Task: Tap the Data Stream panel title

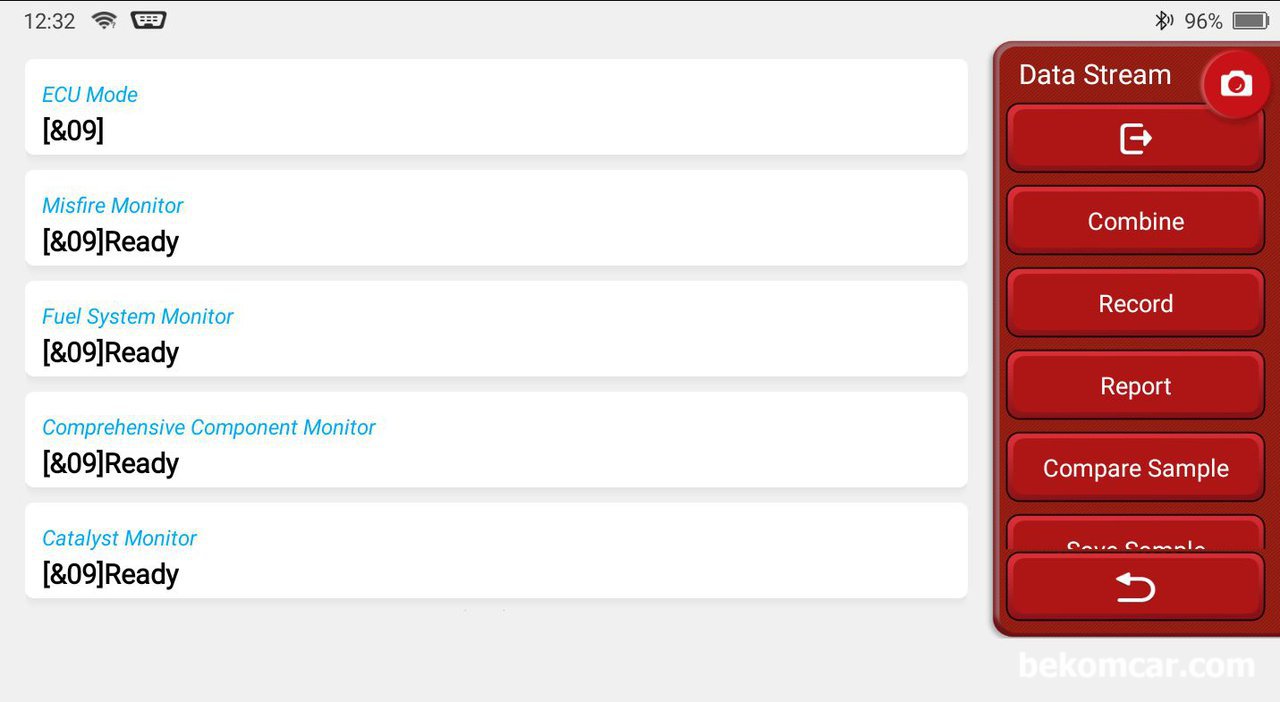Action: tap(1095, 75)
